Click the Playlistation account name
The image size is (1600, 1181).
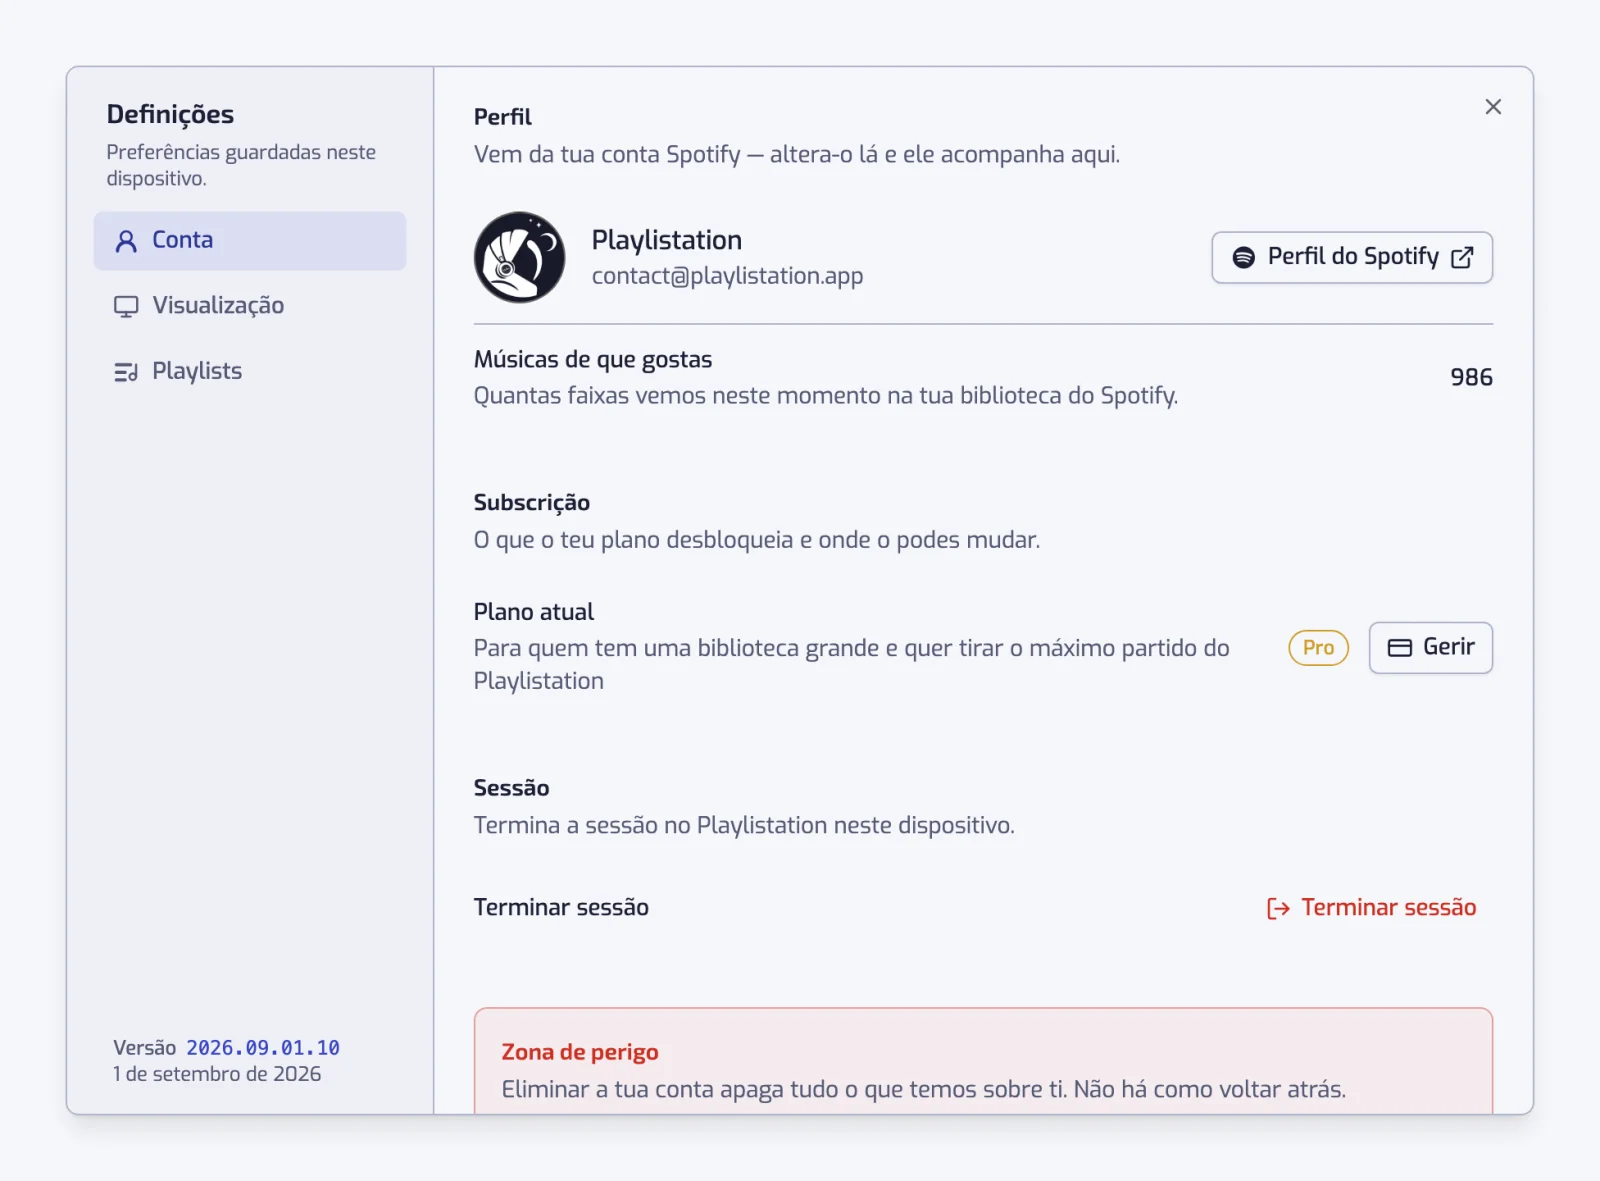pyautogui.click(x=667, y=240)
